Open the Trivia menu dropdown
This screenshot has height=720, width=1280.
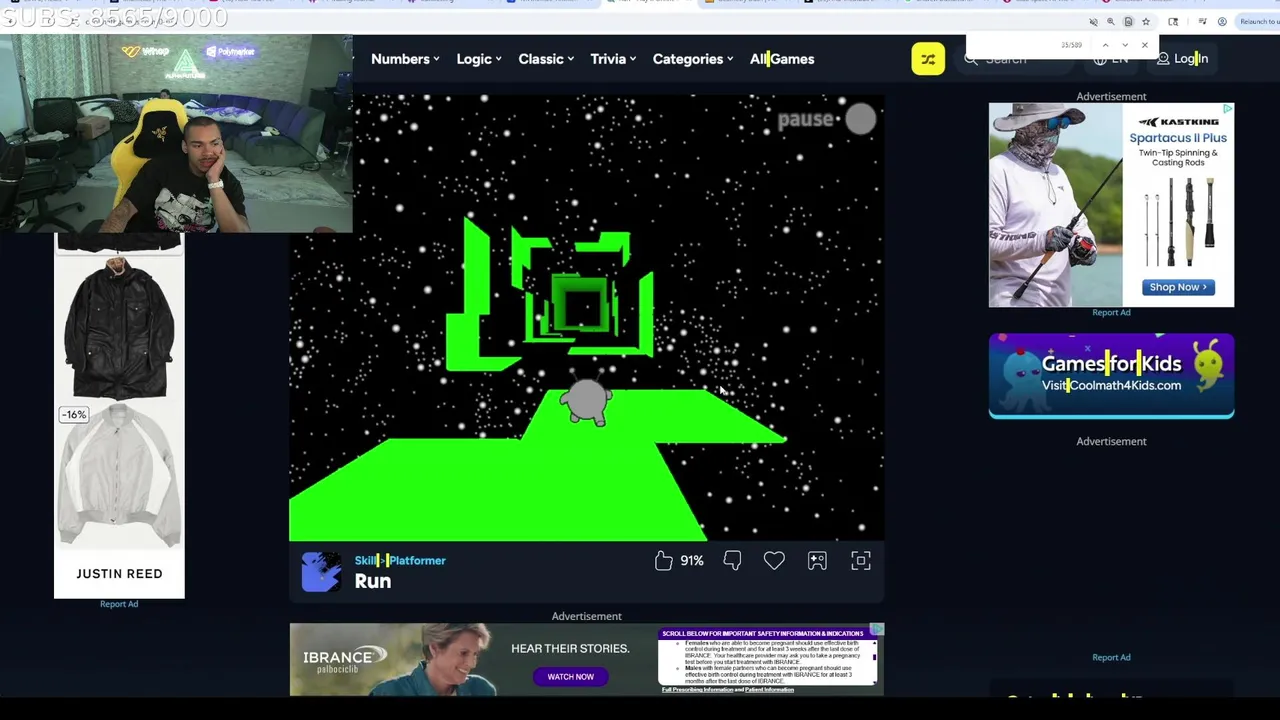tap(613, 59)
